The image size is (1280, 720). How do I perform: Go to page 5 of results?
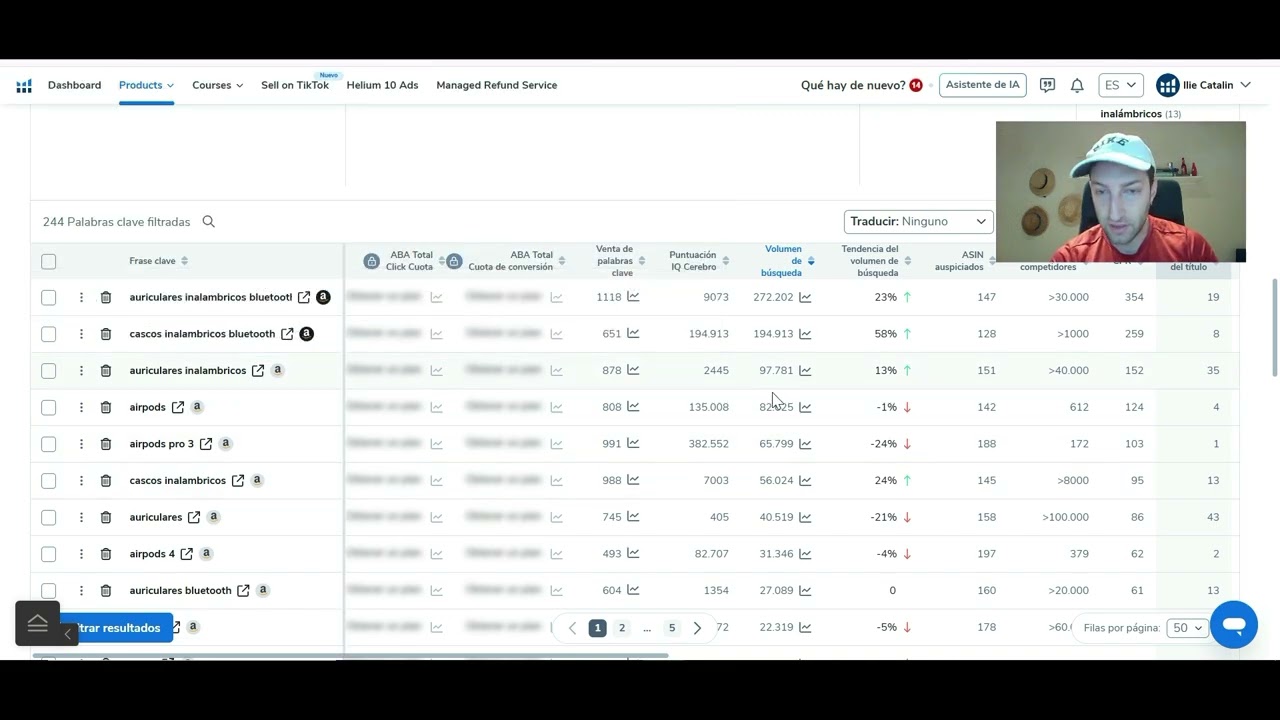tap(672, 628)
